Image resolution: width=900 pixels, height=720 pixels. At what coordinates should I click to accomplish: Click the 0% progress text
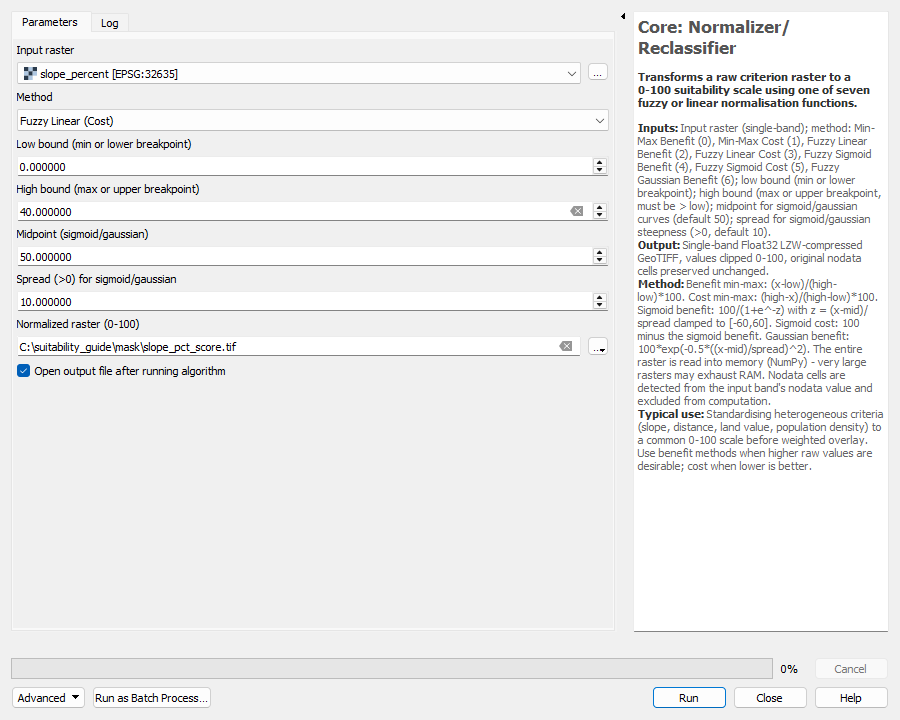tap(789, 669)
